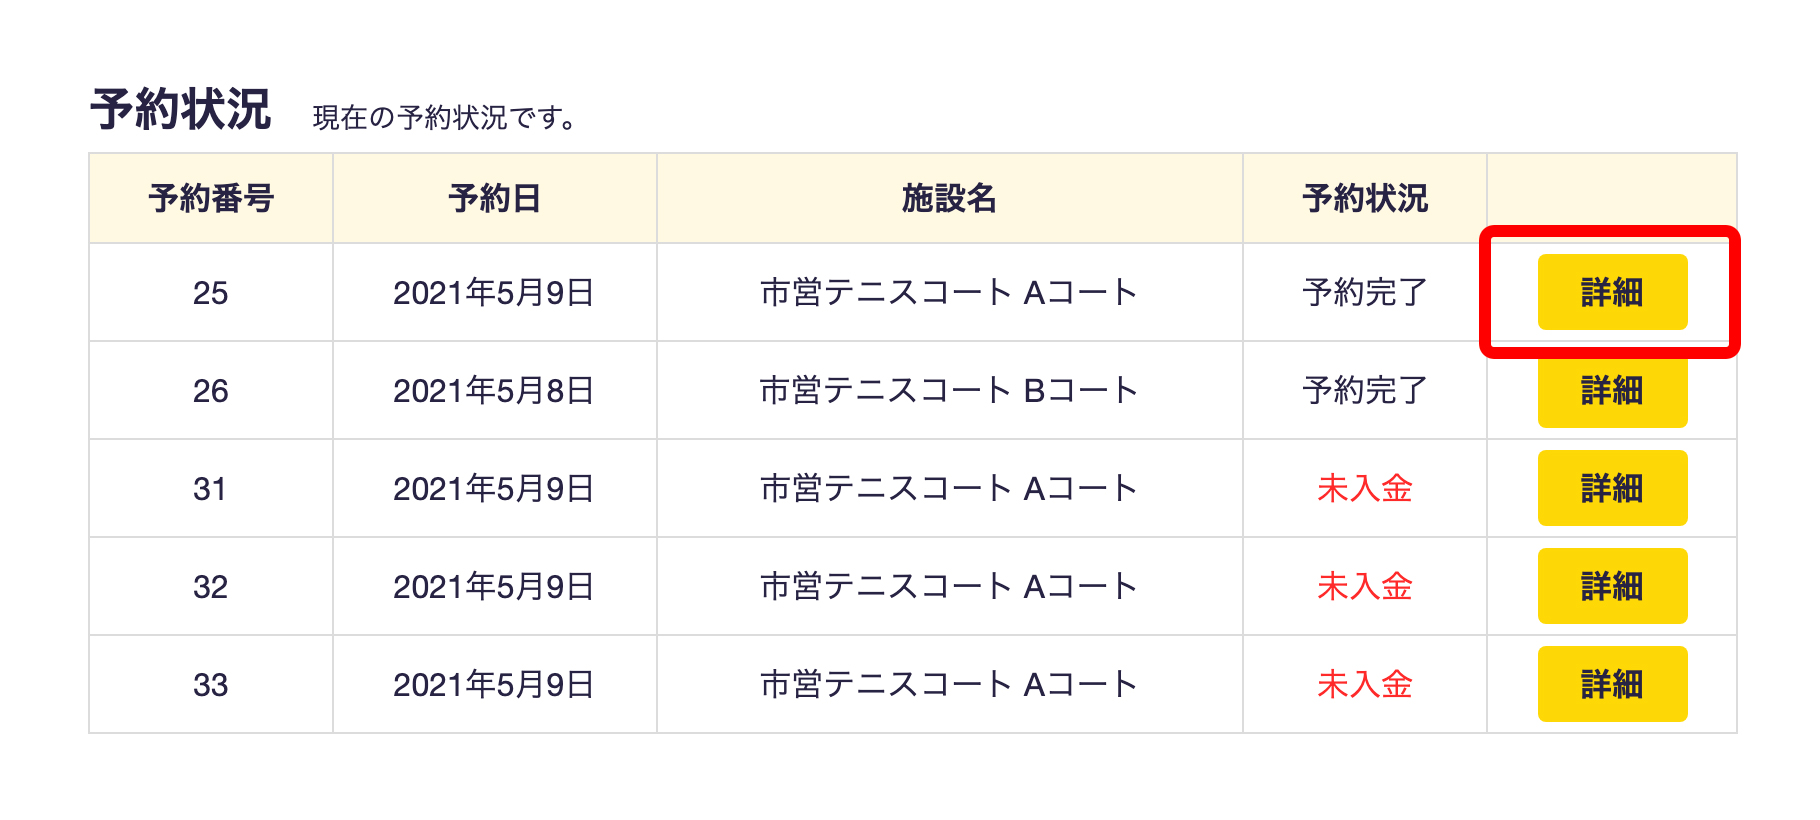This screenshot has width=1820, height=820.
Task: Click 予約完了 status for reservation 25
Action: pos(1364,293)
